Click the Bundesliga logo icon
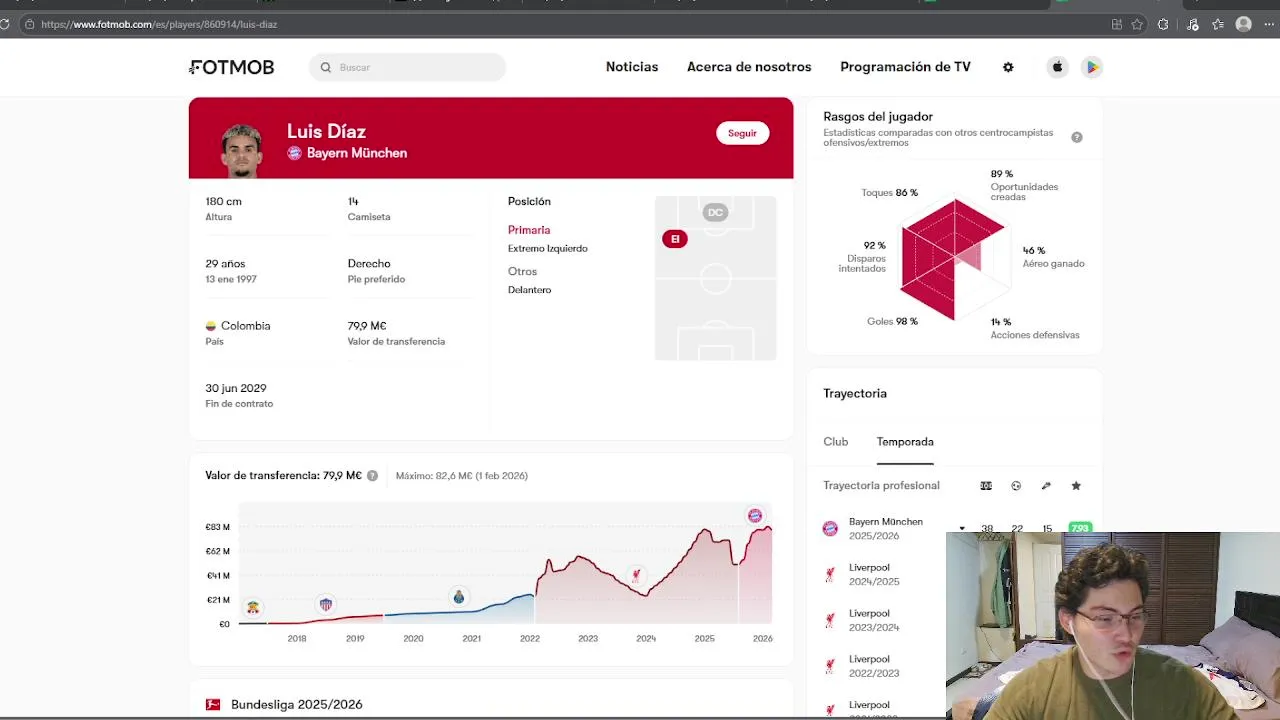The height and width of the screenshot is (720, 1280). [x=212, y=705]
